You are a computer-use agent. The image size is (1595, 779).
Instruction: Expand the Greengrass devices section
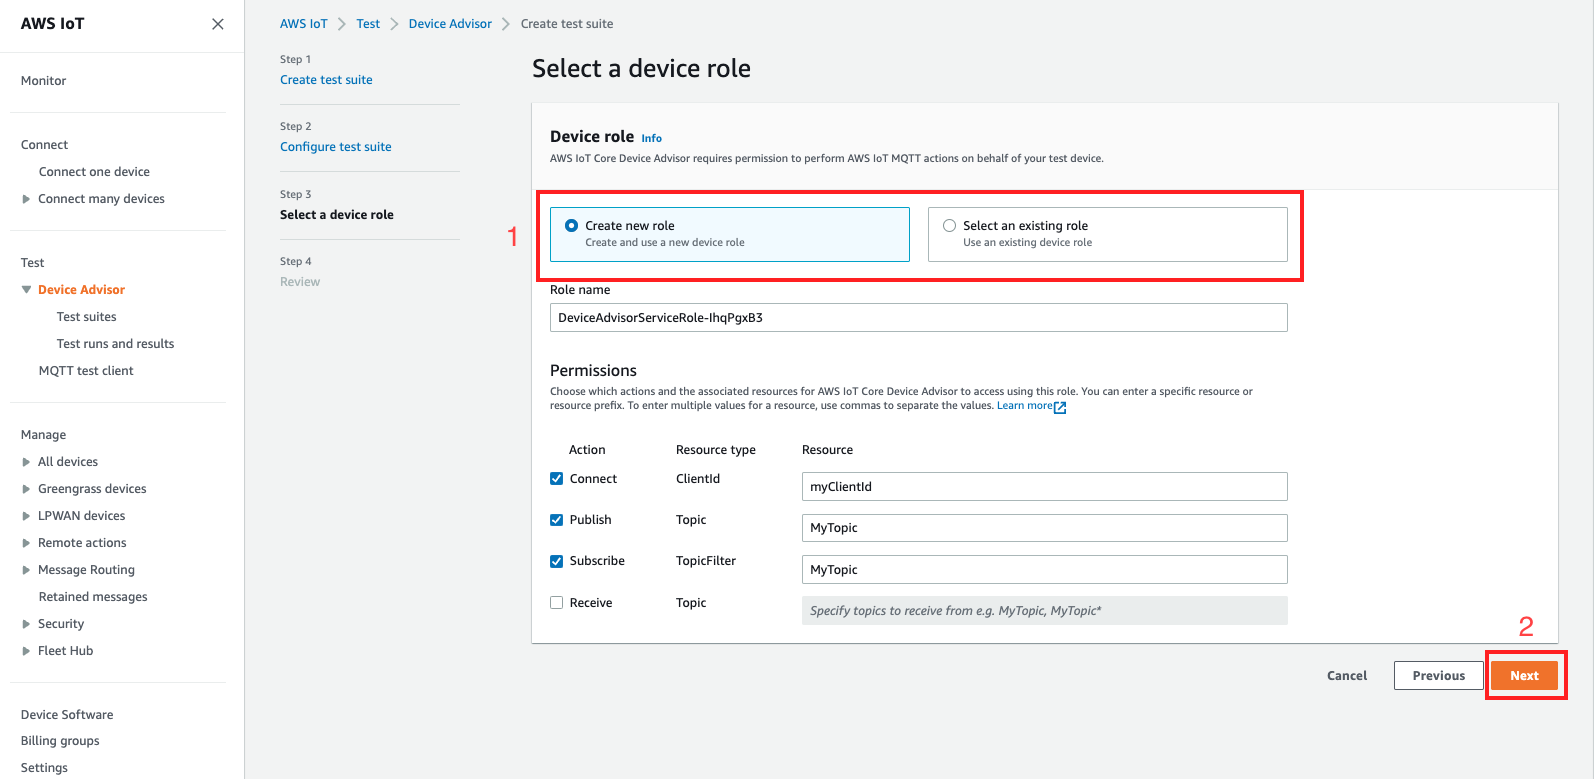(26, 489)
